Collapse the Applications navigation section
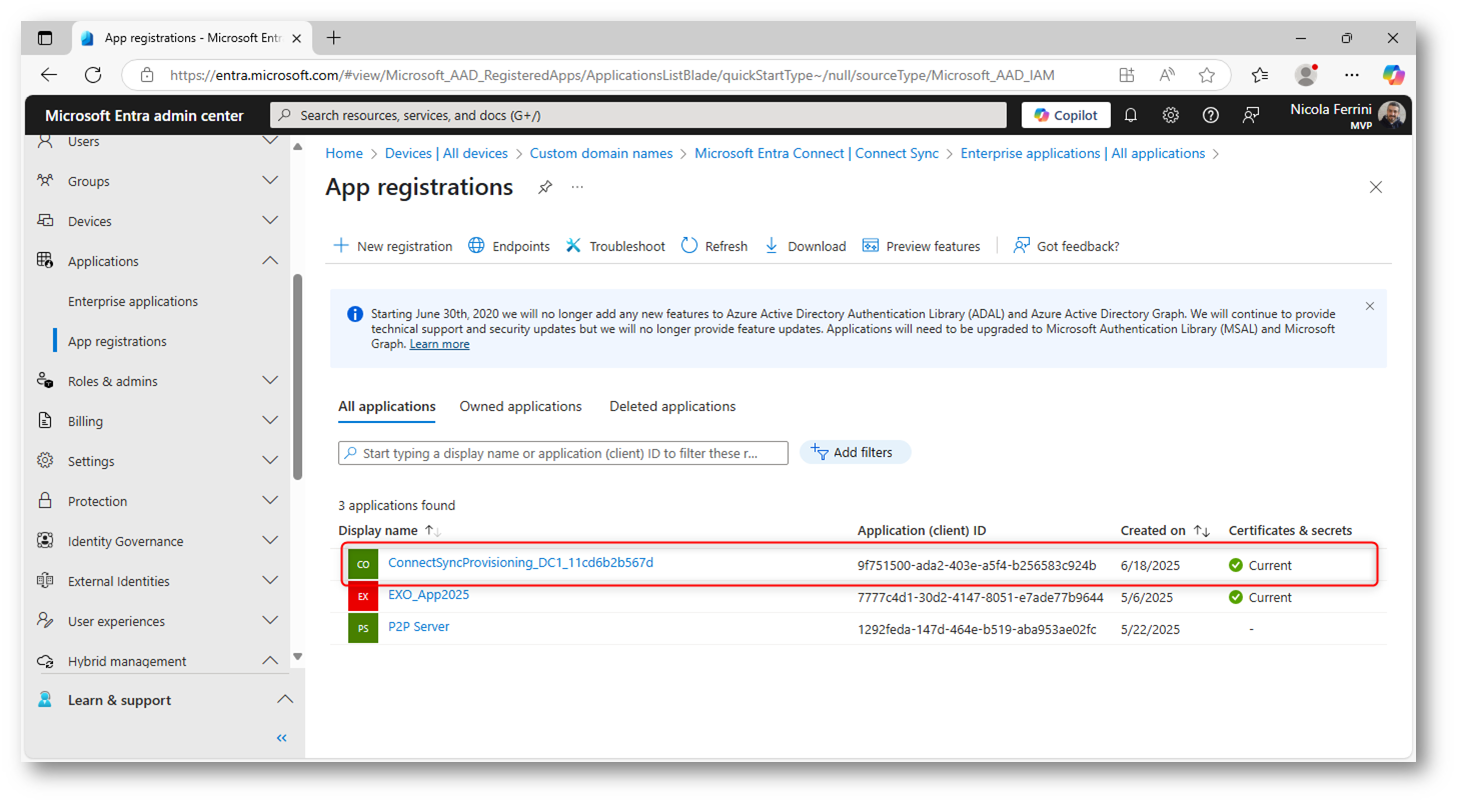The width and height of the screenshot is (1458, 804). (x=270, y=261)
